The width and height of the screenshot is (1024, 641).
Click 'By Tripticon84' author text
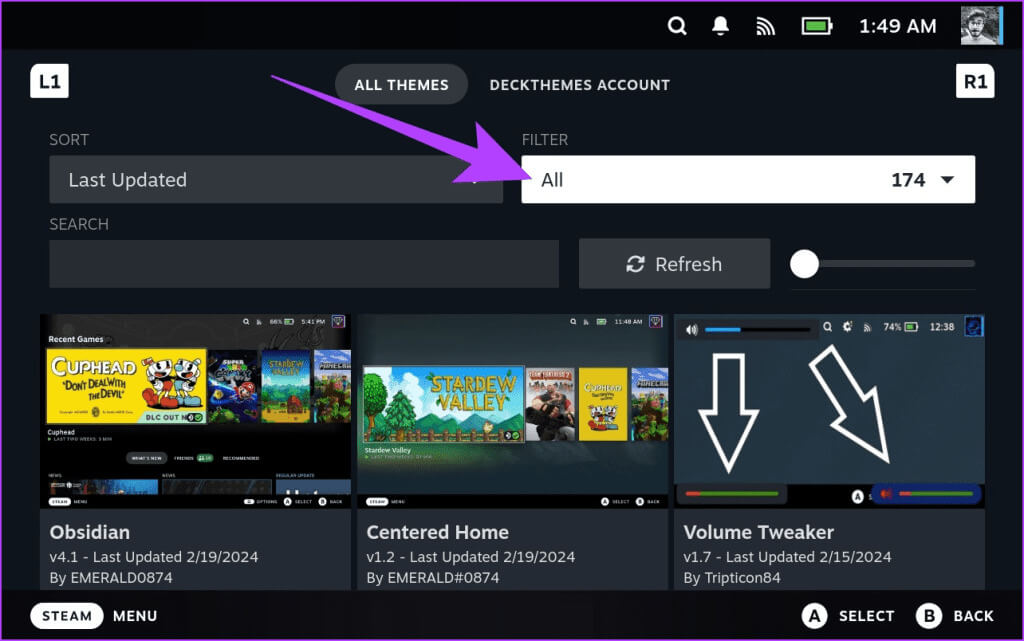(731, 578)
